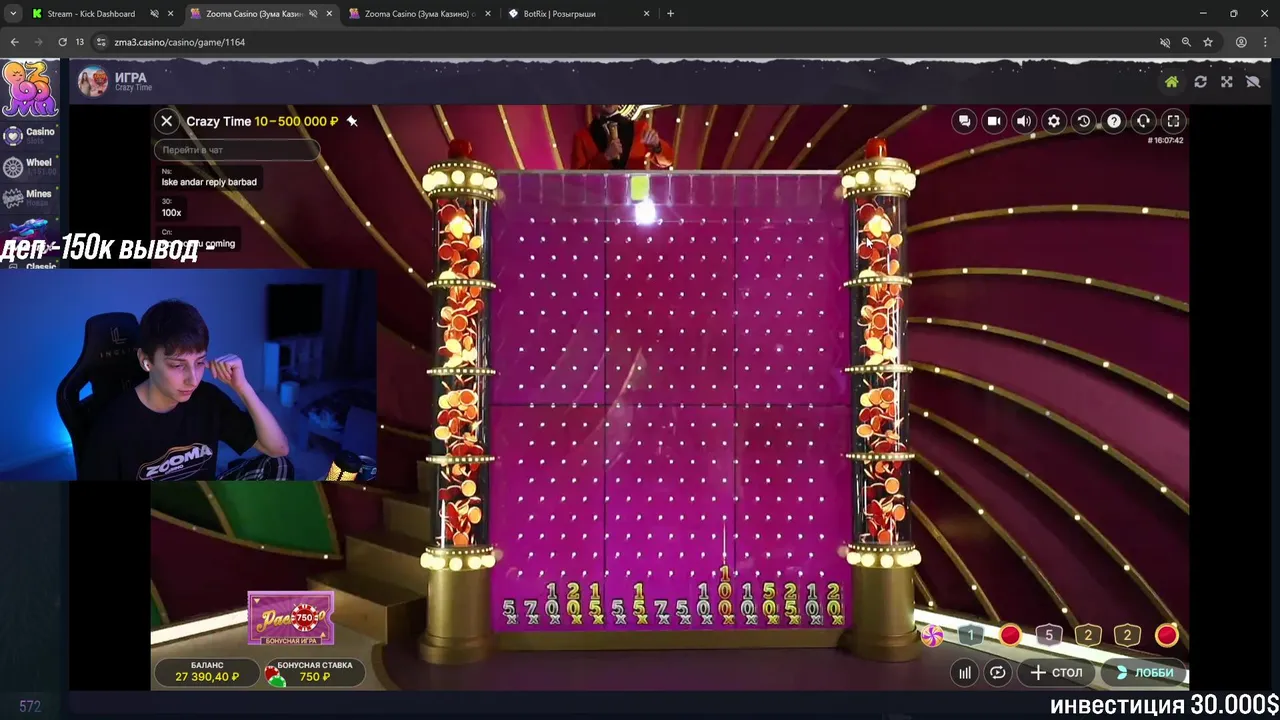Reload the browser page
The height and width of the screenshot is (720, 1280).
(62, 42)
